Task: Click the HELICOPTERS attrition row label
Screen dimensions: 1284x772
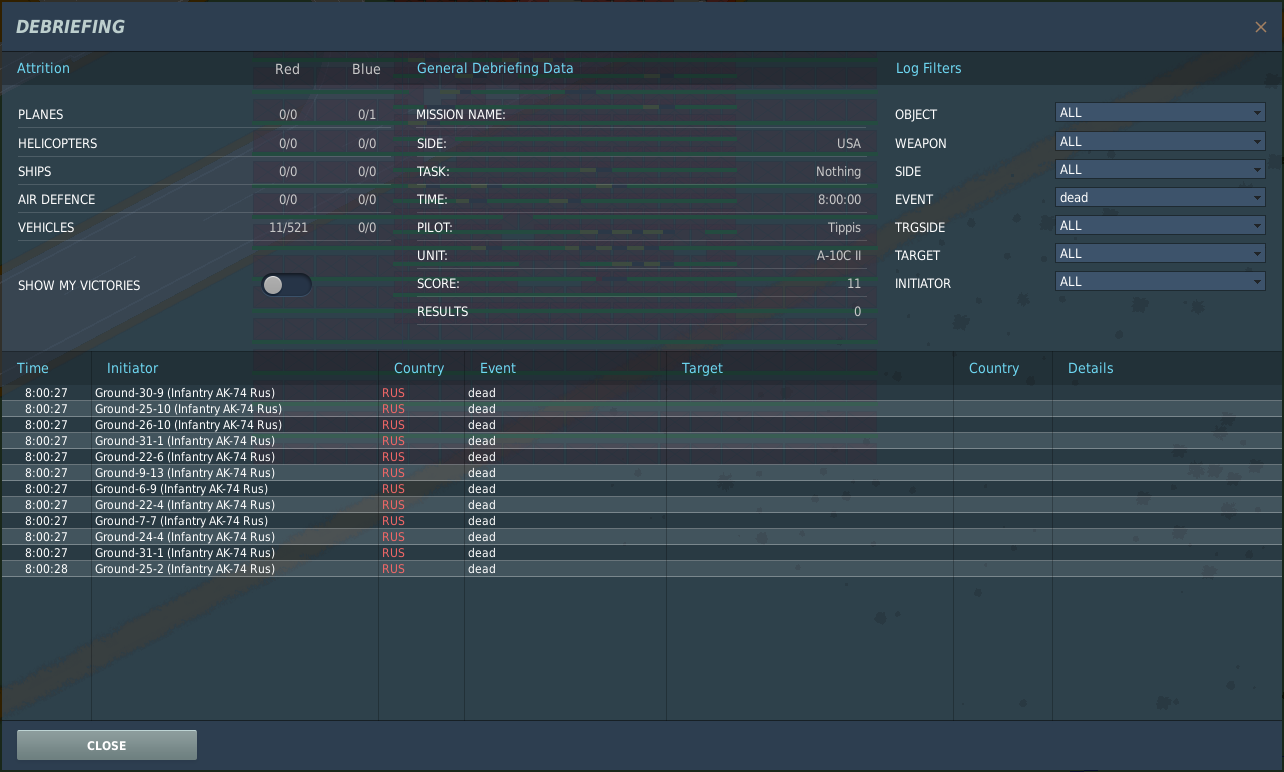Action: click(x=57, y=143)
